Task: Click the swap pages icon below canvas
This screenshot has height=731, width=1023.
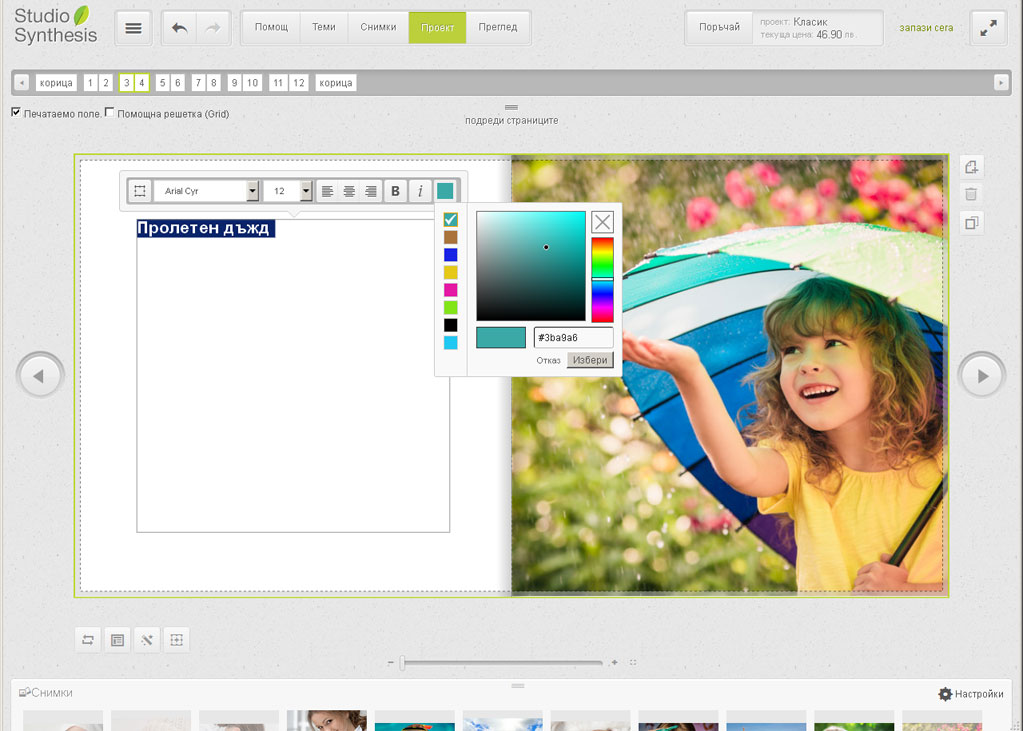Action: tap(88, 640)
